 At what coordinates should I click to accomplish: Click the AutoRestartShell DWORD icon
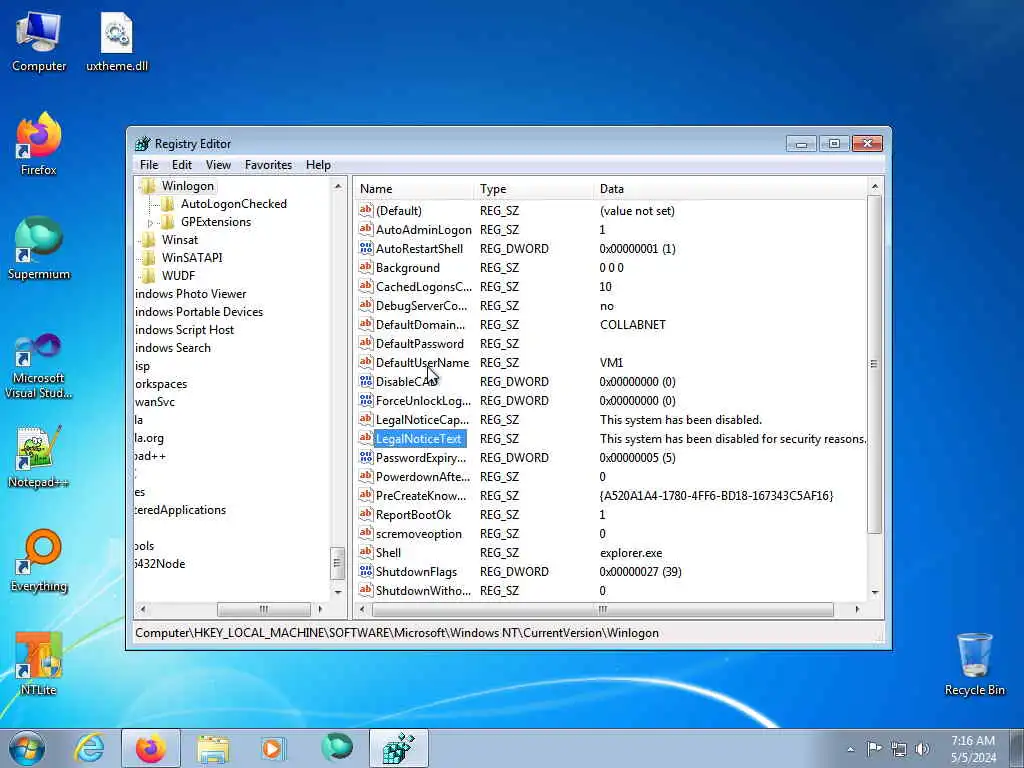pyautogui.click(x=366, y=248)
